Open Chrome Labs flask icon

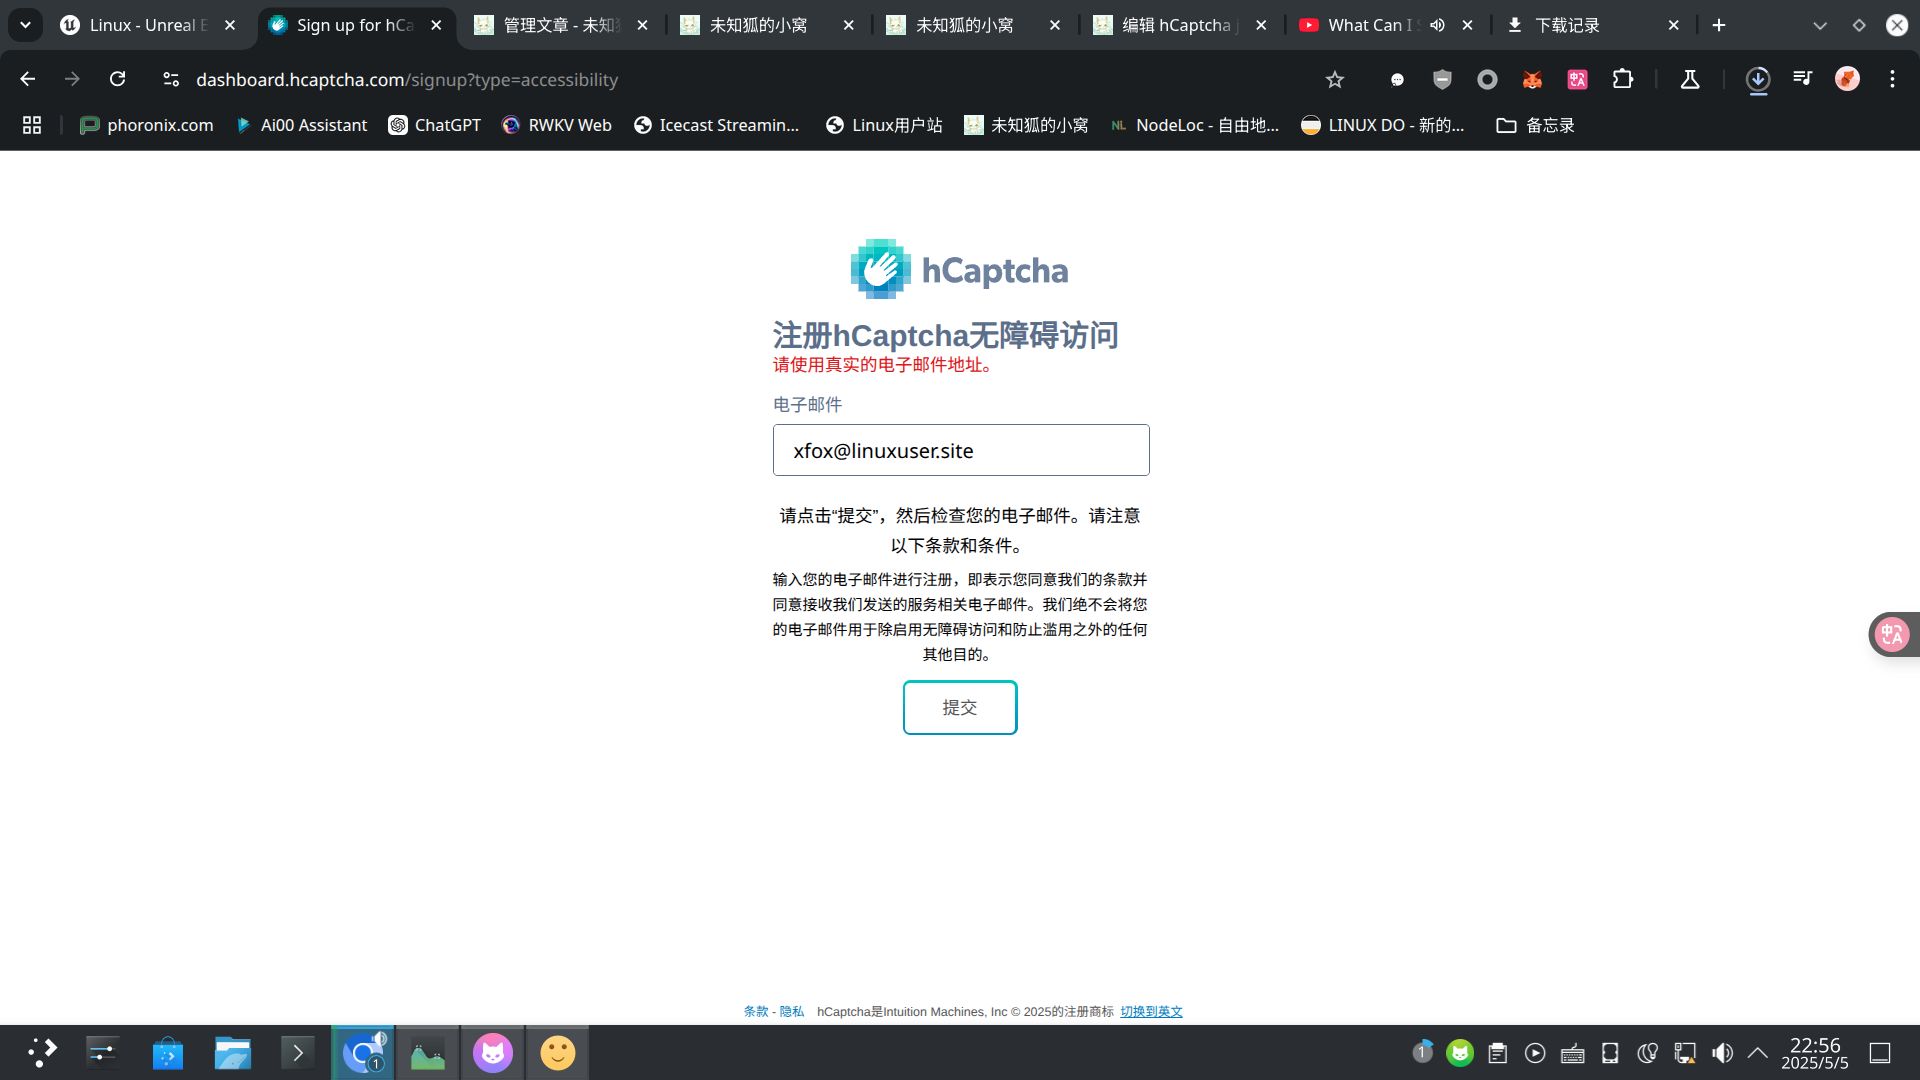(x=1690, y=79)
